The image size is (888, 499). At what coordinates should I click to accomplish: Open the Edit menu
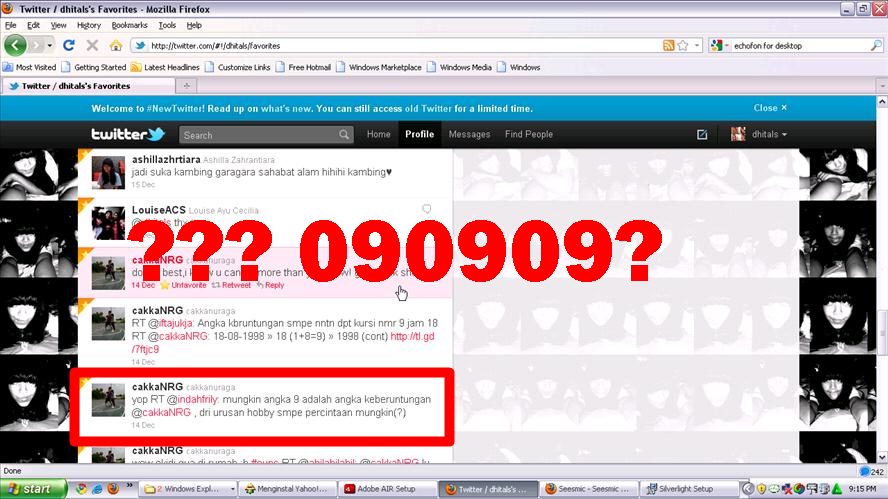click(x=33, y=25)
